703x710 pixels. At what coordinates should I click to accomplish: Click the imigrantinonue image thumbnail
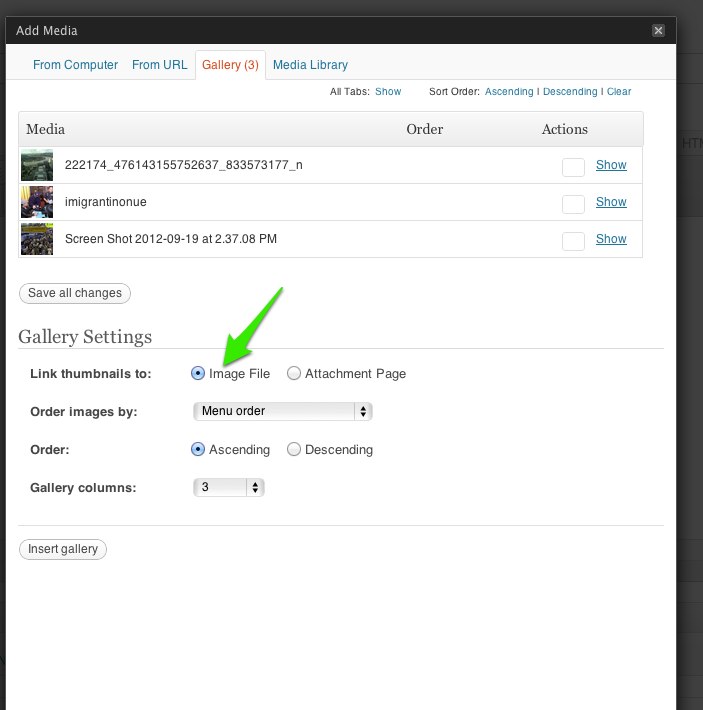pyautogui.click(x=37, y=202)
